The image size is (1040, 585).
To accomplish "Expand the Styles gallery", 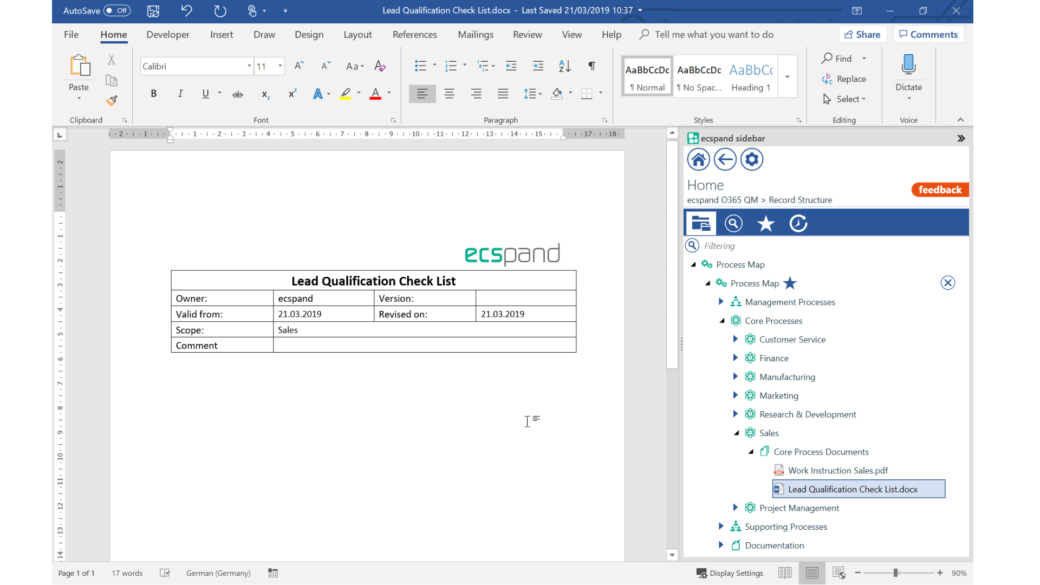I will pyautogui.click(x=787, y=77).
